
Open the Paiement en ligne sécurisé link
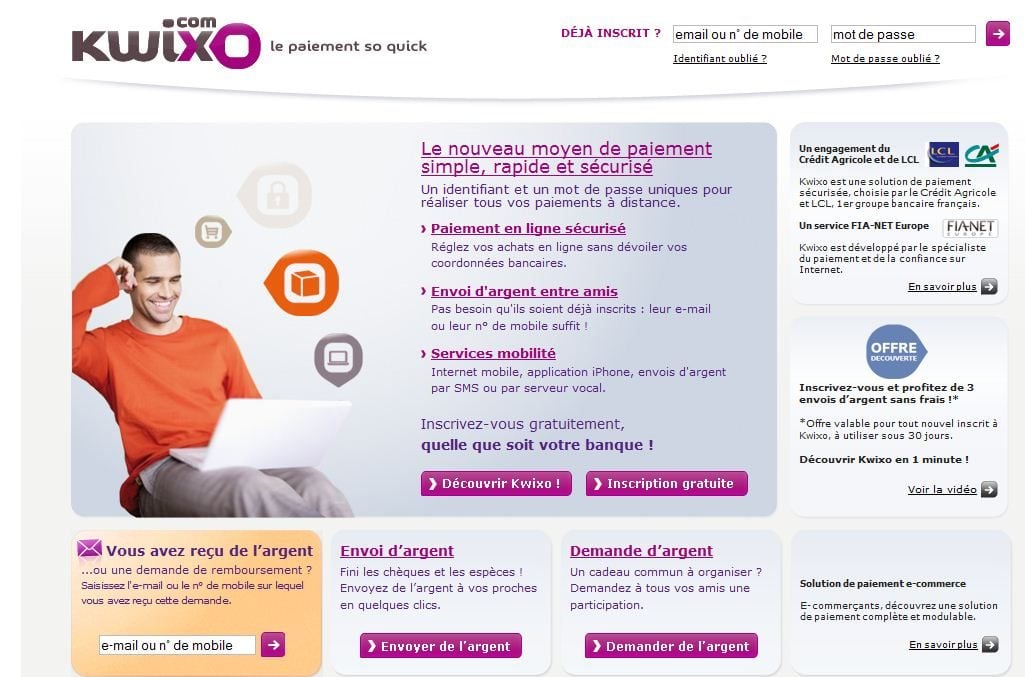(528, 229)
